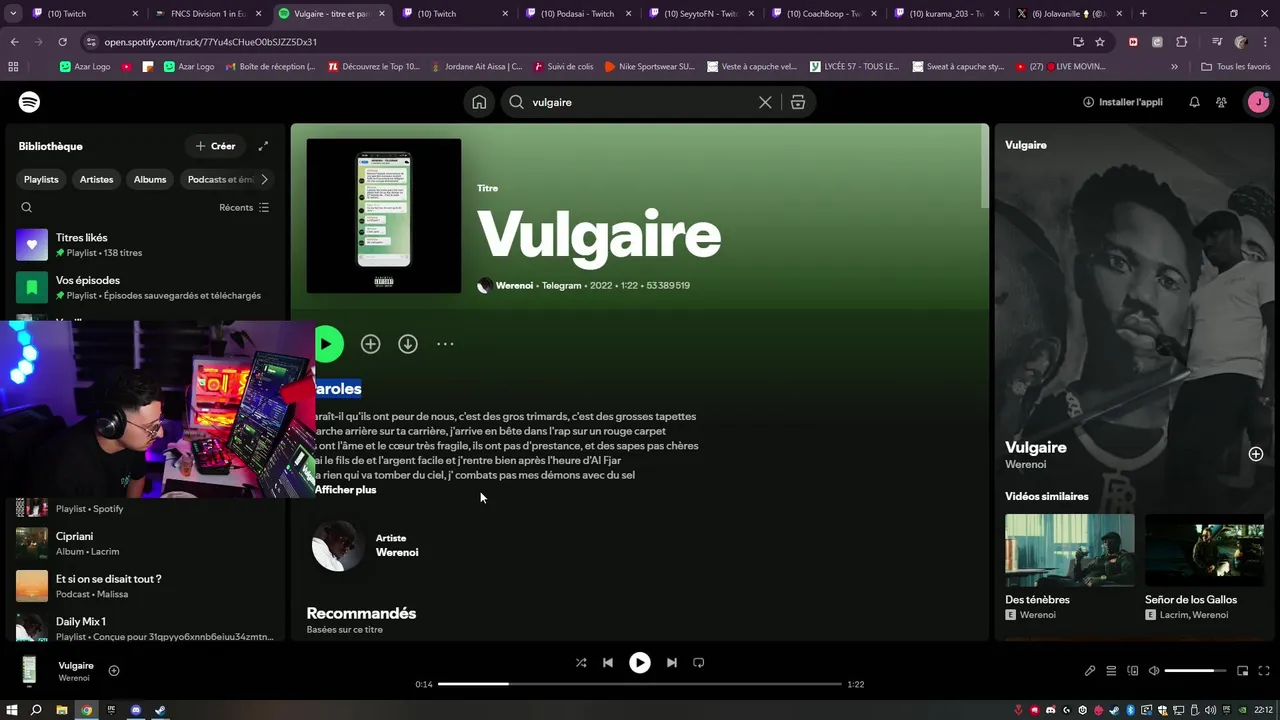Screen dimensions: 1280x720
Task: Skip to the previous track
Action: tap(608, 662)
